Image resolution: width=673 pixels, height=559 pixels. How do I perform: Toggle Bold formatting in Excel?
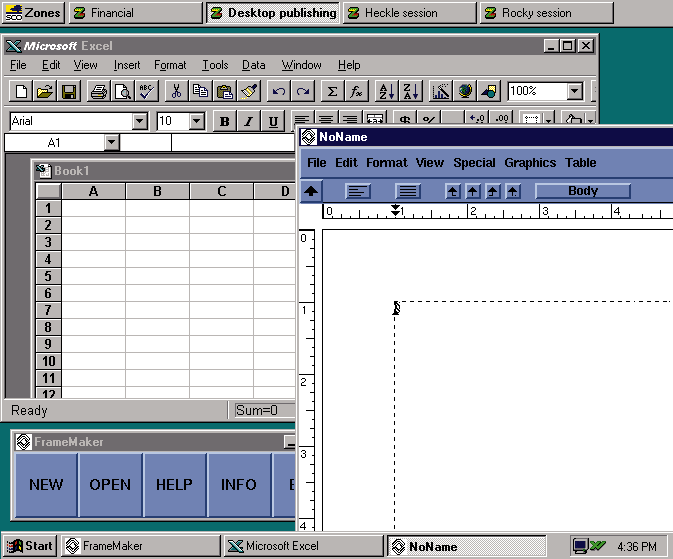pos(224,122)
